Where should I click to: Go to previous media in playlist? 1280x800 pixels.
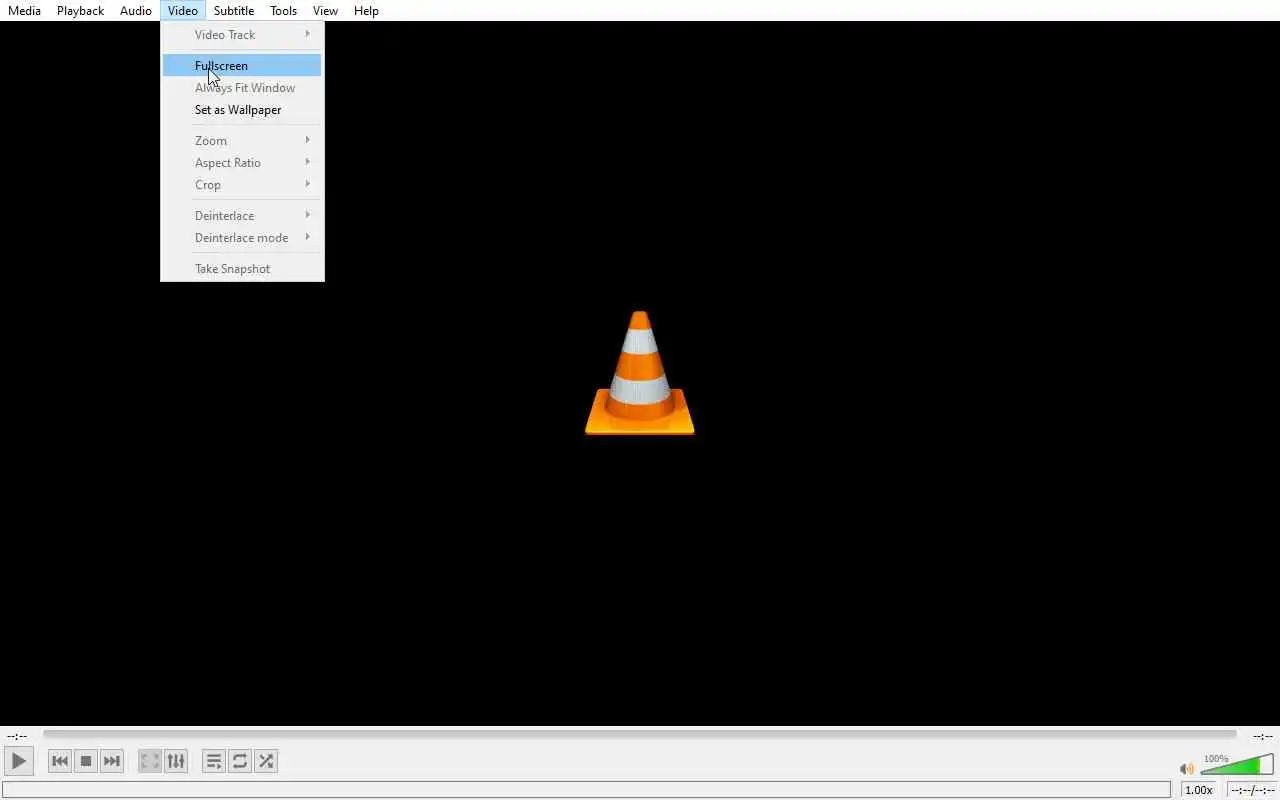point(60,761)
